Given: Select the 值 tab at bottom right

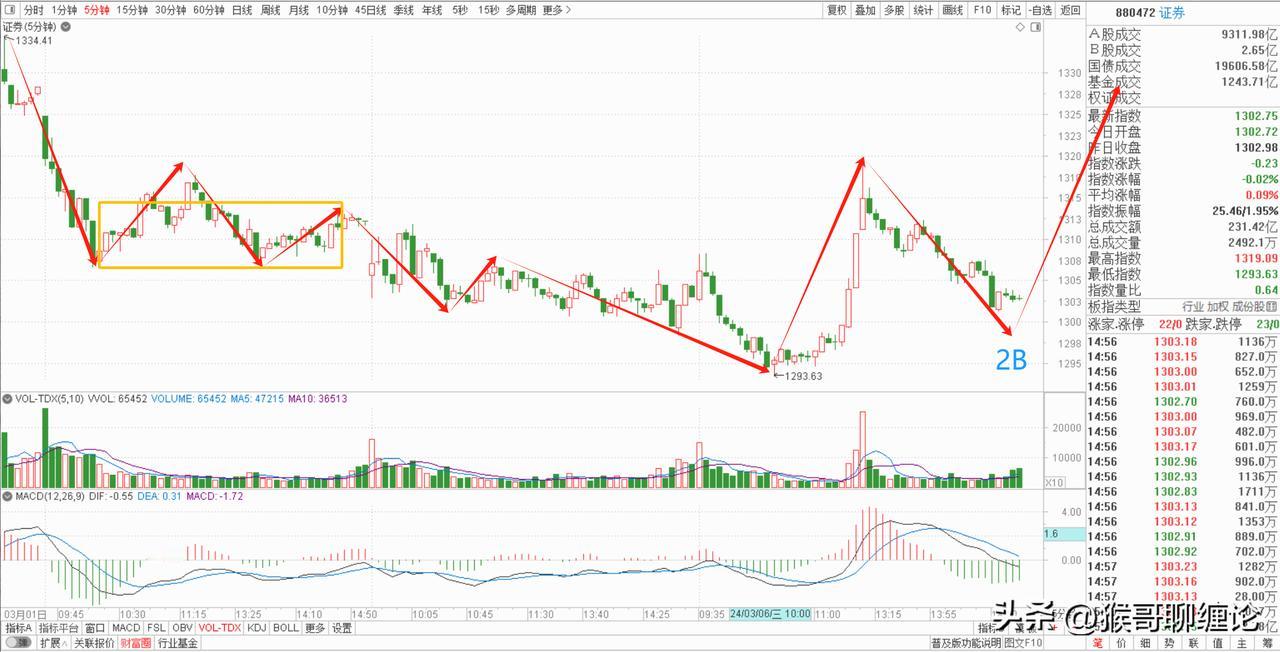Looking at the screenshot, I should pos(1219,644).
